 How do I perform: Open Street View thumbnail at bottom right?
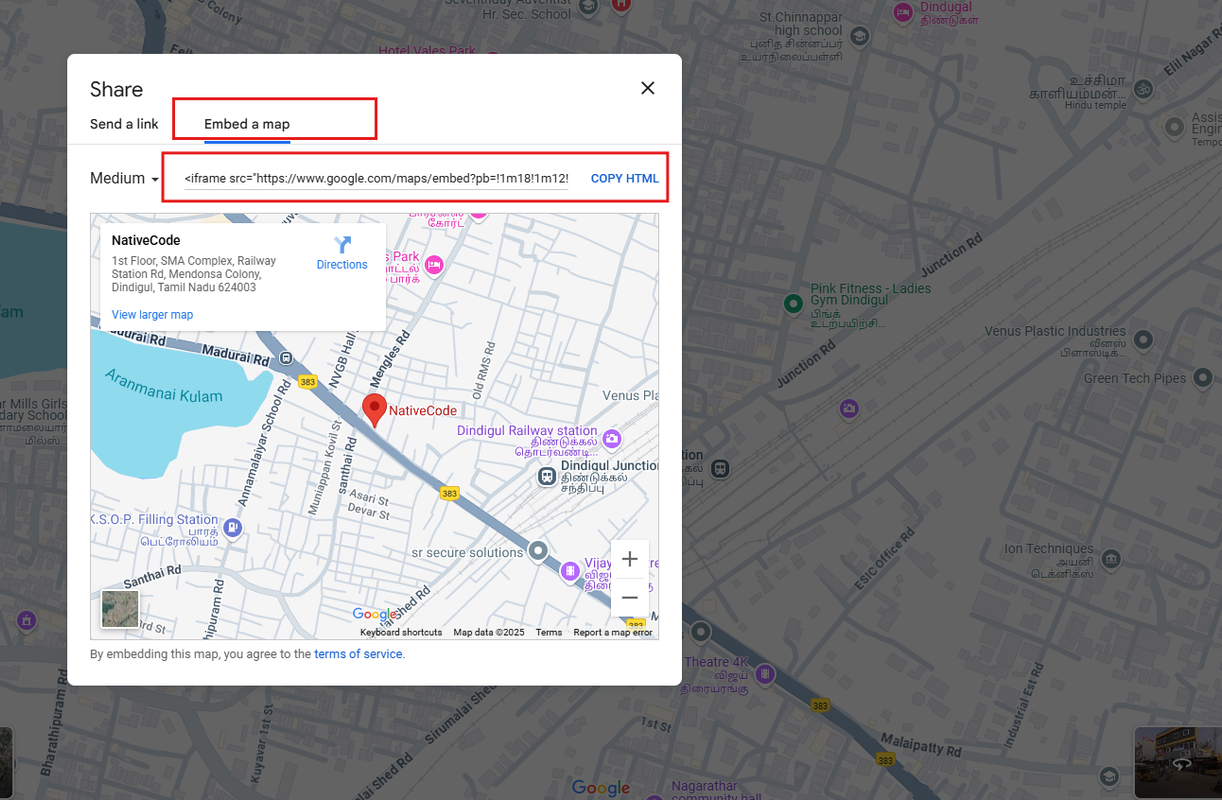(x=1178, y=761)
